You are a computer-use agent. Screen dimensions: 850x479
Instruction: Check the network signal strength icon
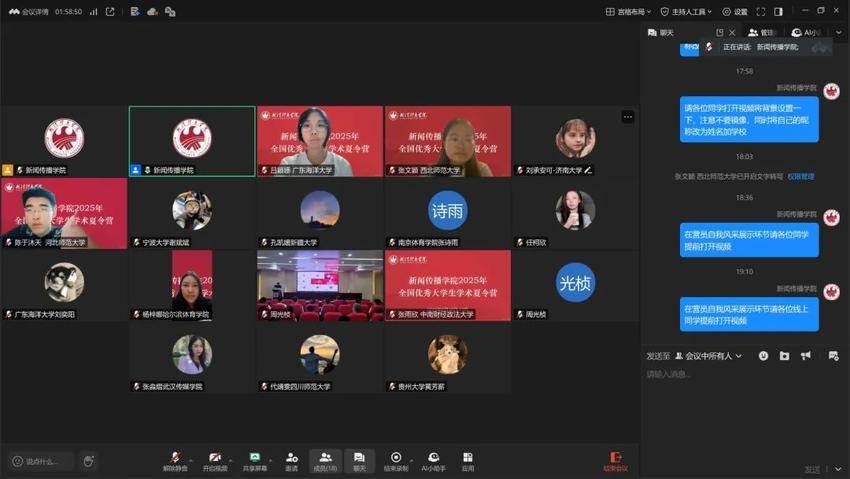[x=93, y=11]
